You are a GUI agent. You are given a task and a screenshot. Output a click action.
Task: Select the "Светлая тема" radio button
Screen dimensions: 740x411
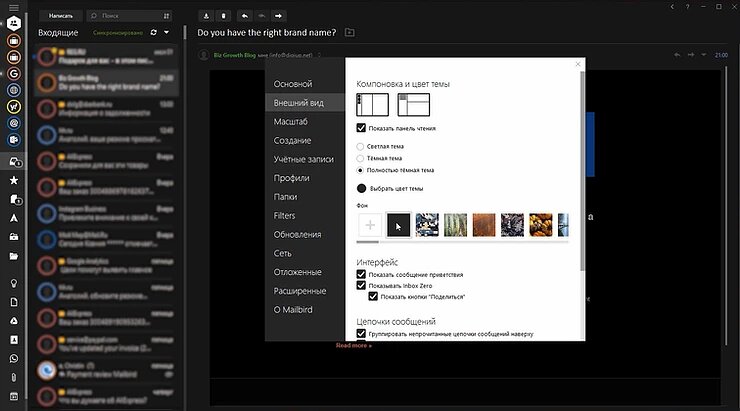pyautogui.click(x=360, y=146)
